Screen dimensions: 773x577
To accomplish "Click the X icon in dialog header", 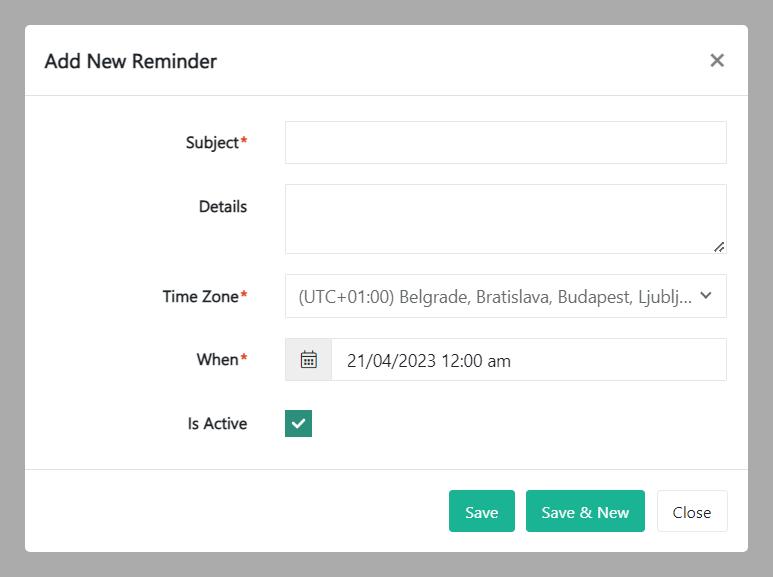I will [x=717, y=60].
